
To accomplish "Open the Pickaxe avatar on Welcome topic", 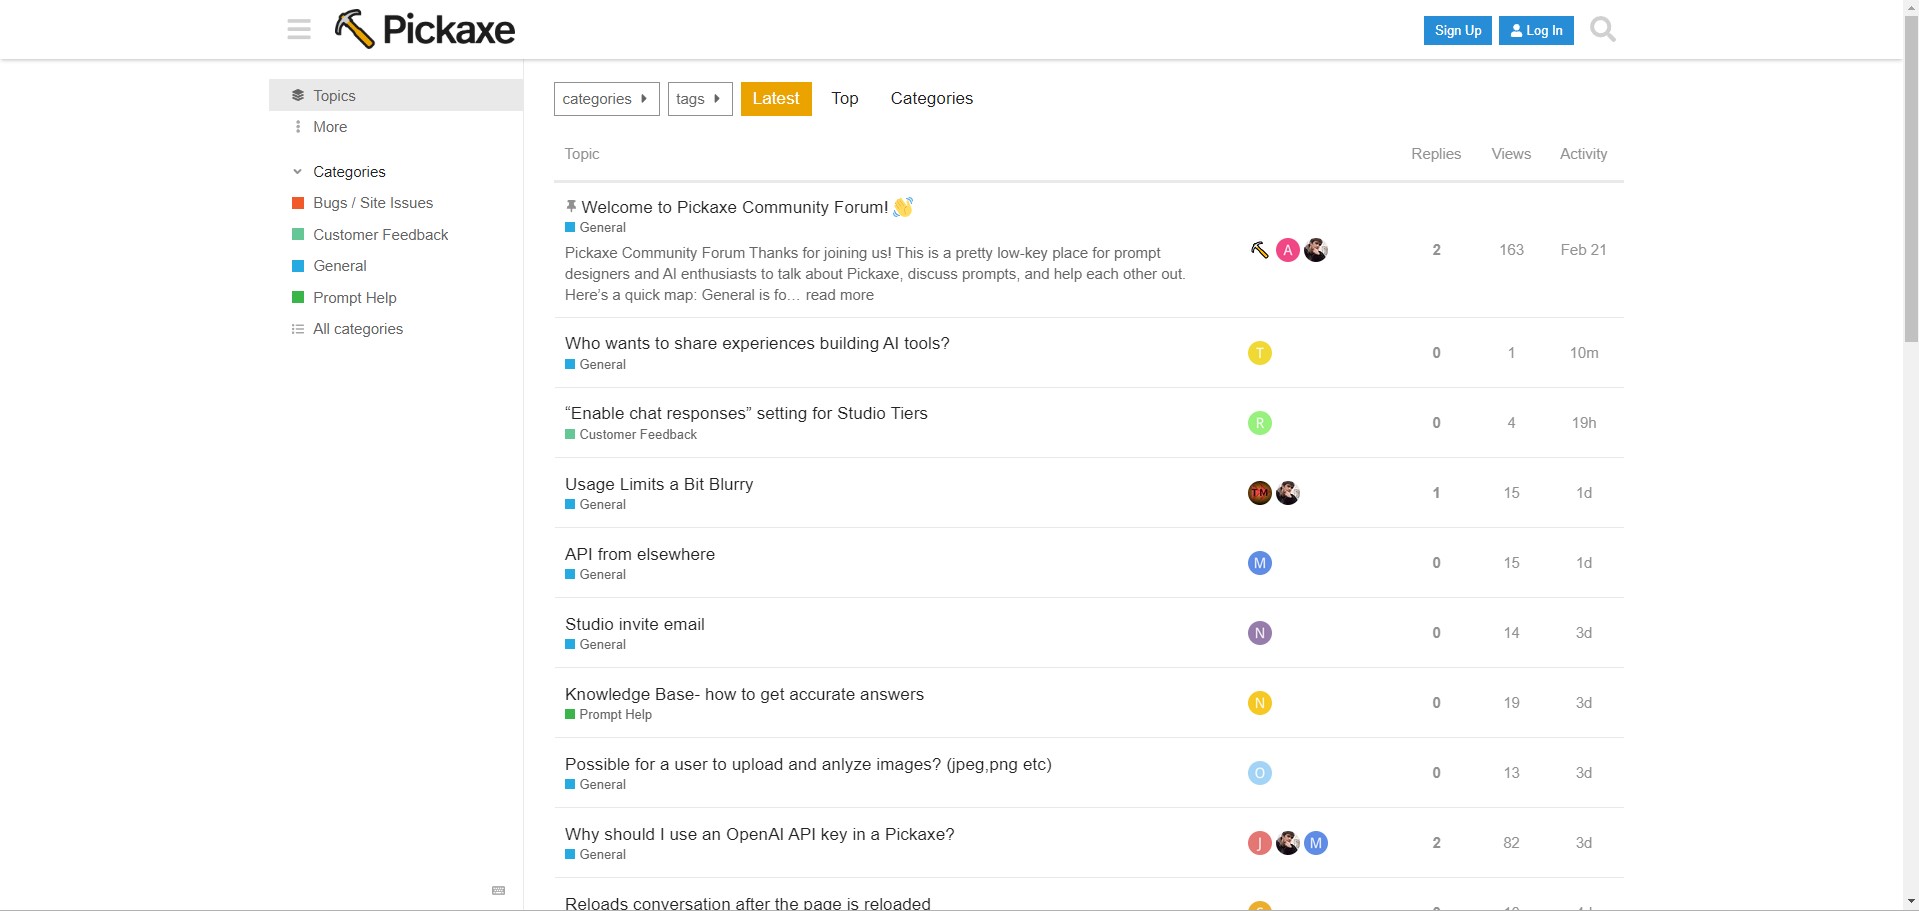I will [1260, 250].
